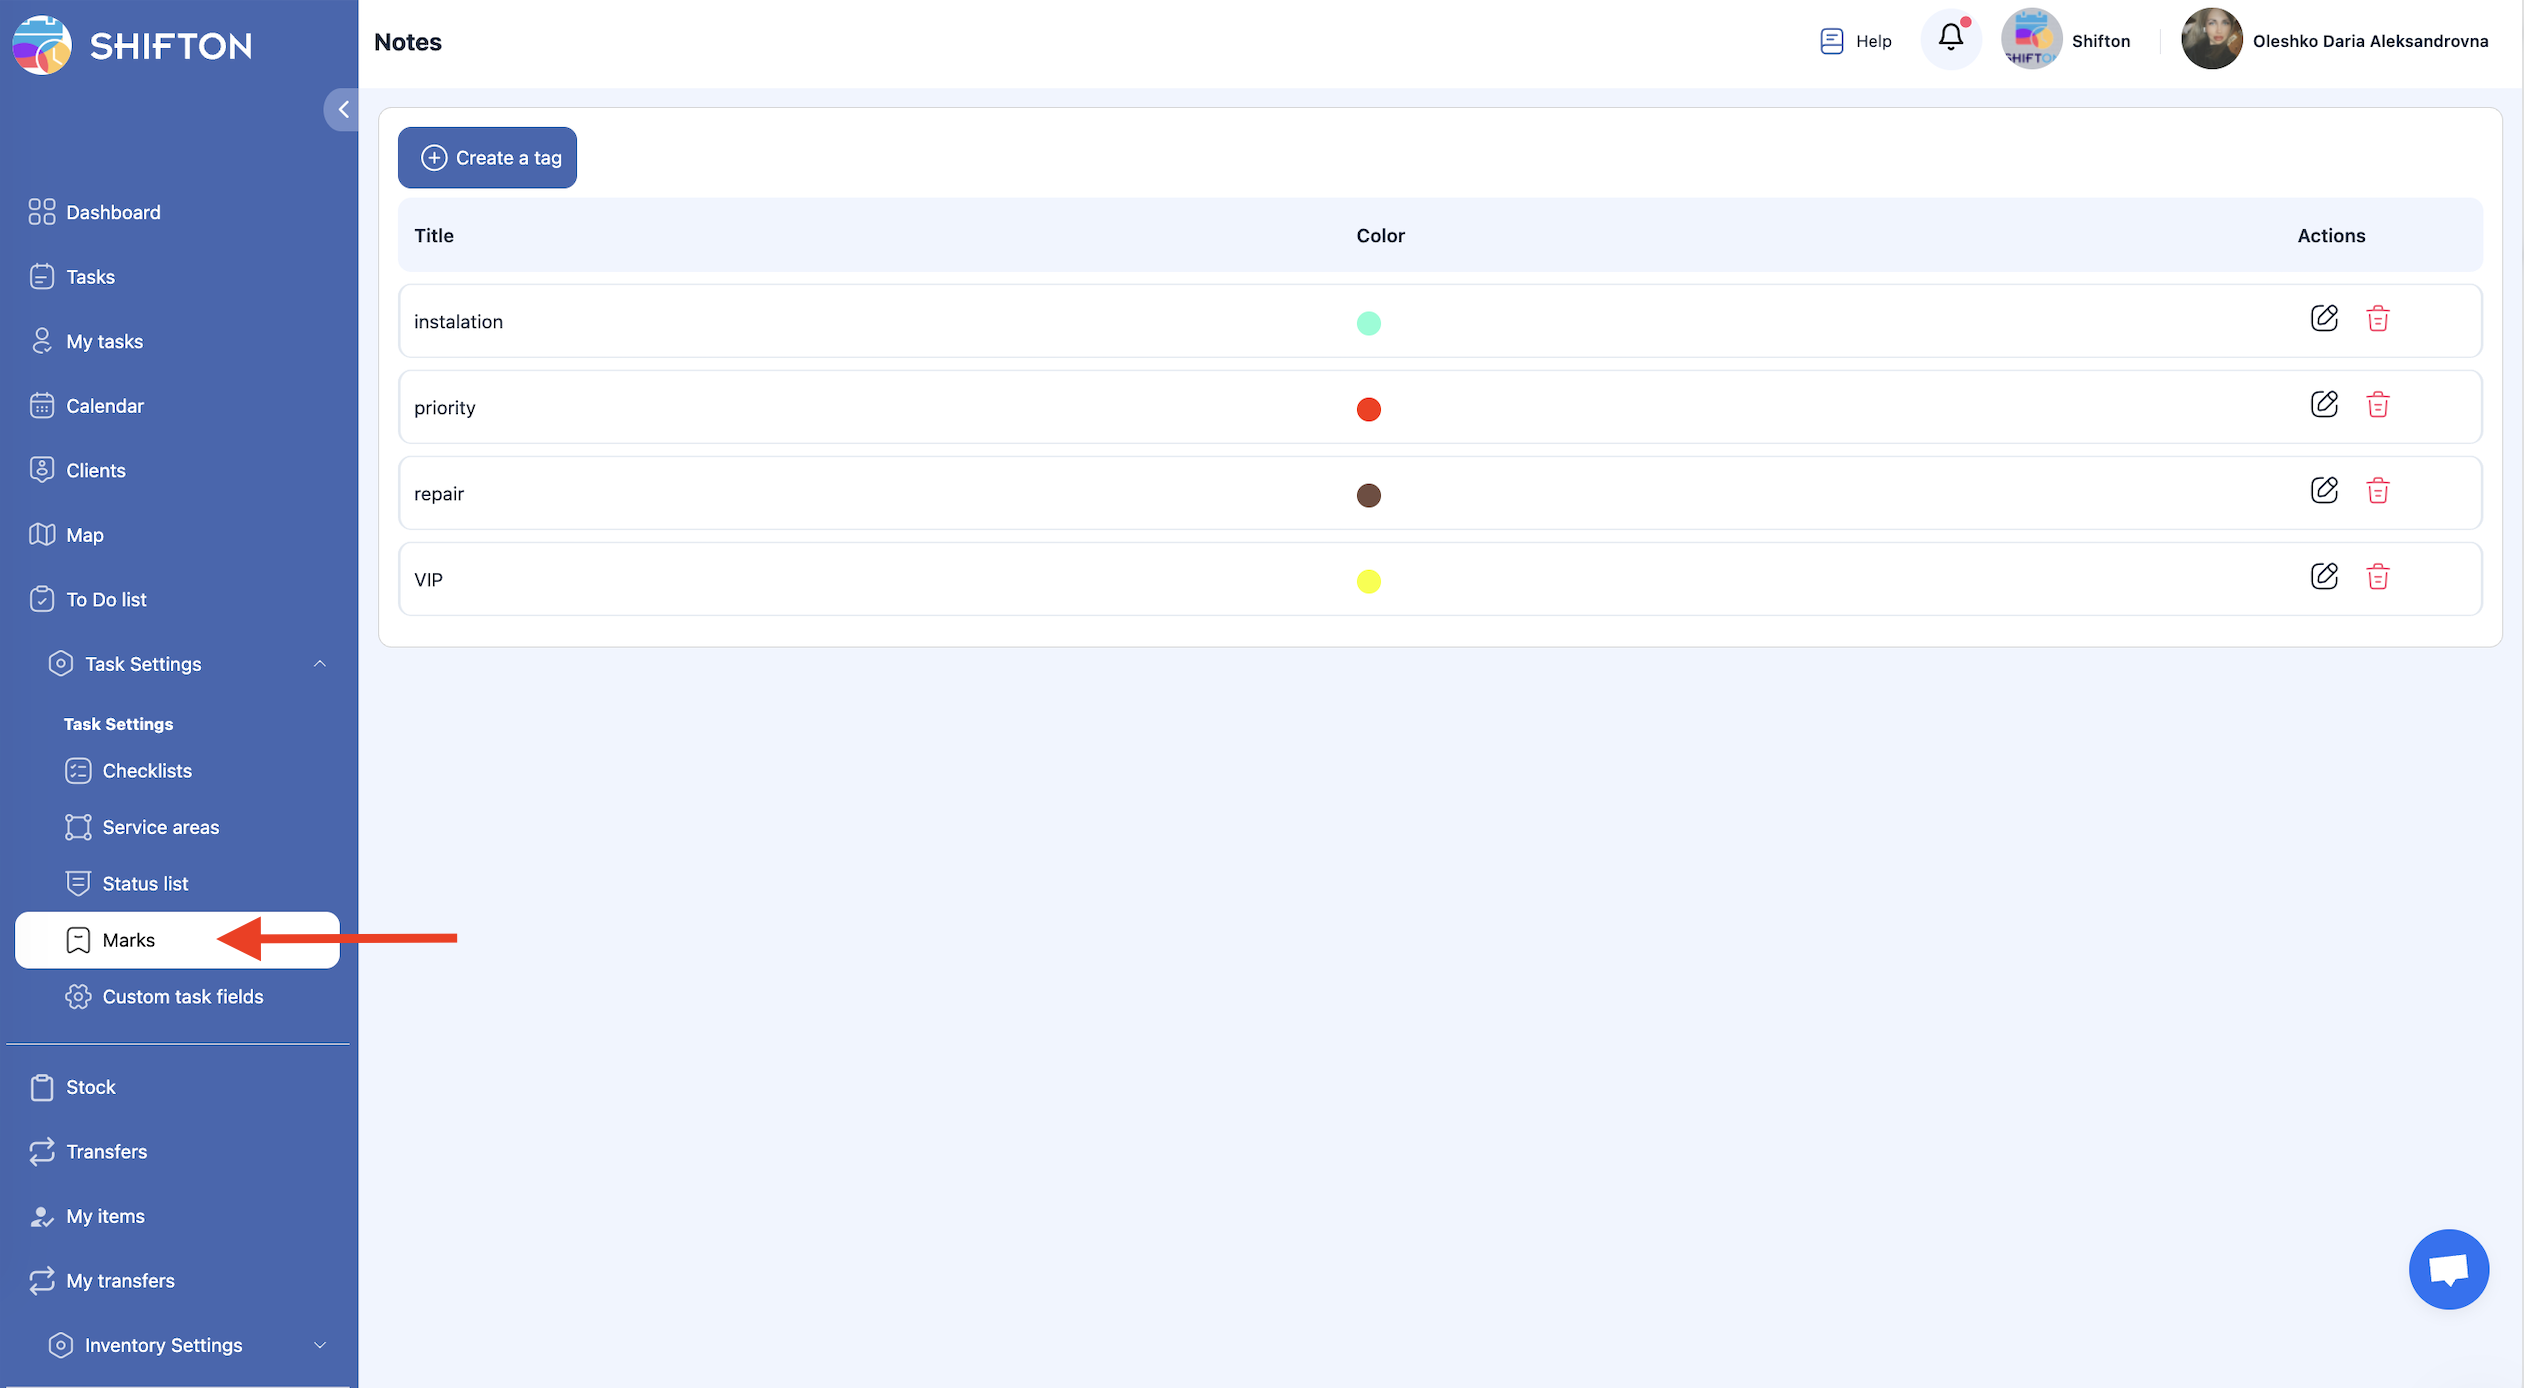Image resolution: width=2524 pixels, height=1388 pixels.
Task: Expand the Inventory Settings section
Action: pos(320,1345)
